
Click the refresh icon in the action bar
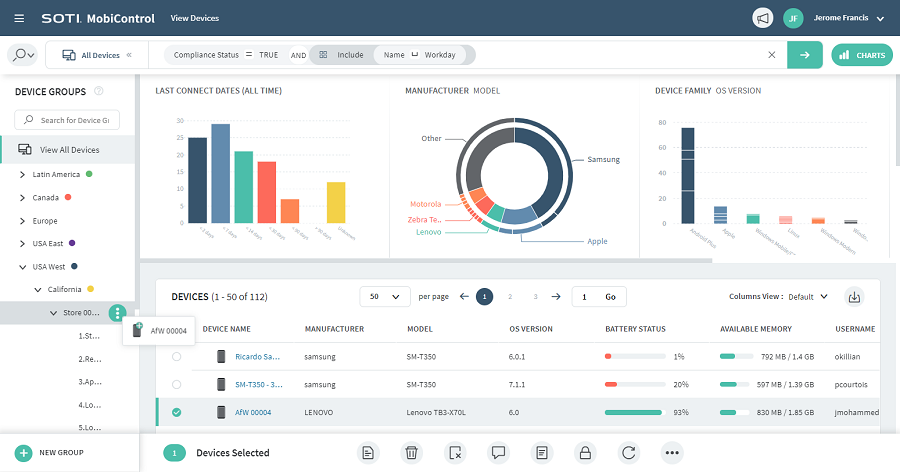click(x=628, y=453)
